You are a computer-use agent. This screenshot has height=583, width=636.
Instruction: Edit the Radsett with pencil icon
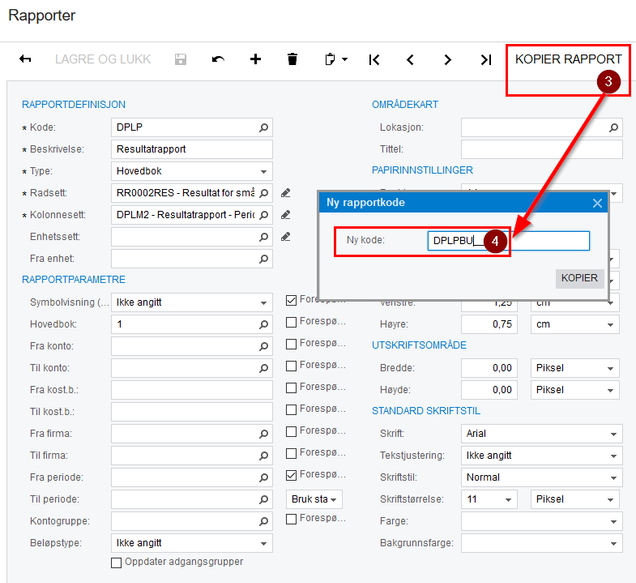[286, 193]
